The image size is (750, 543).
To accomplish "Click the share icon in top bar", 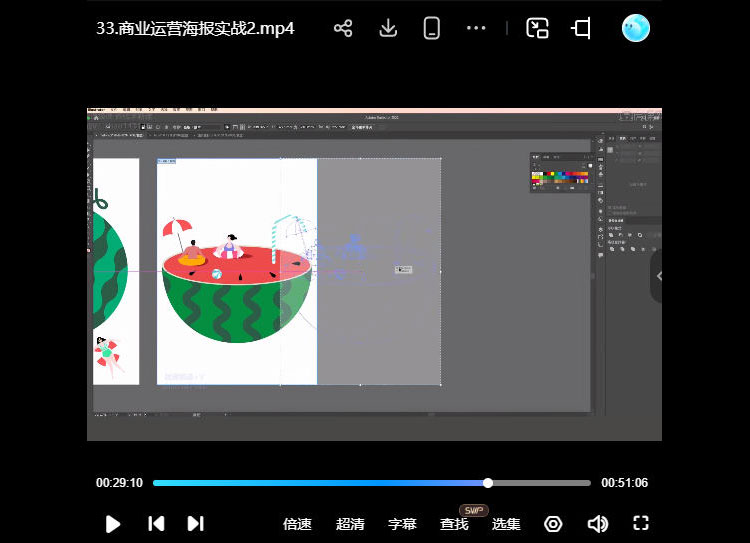I will coord(343,28).
